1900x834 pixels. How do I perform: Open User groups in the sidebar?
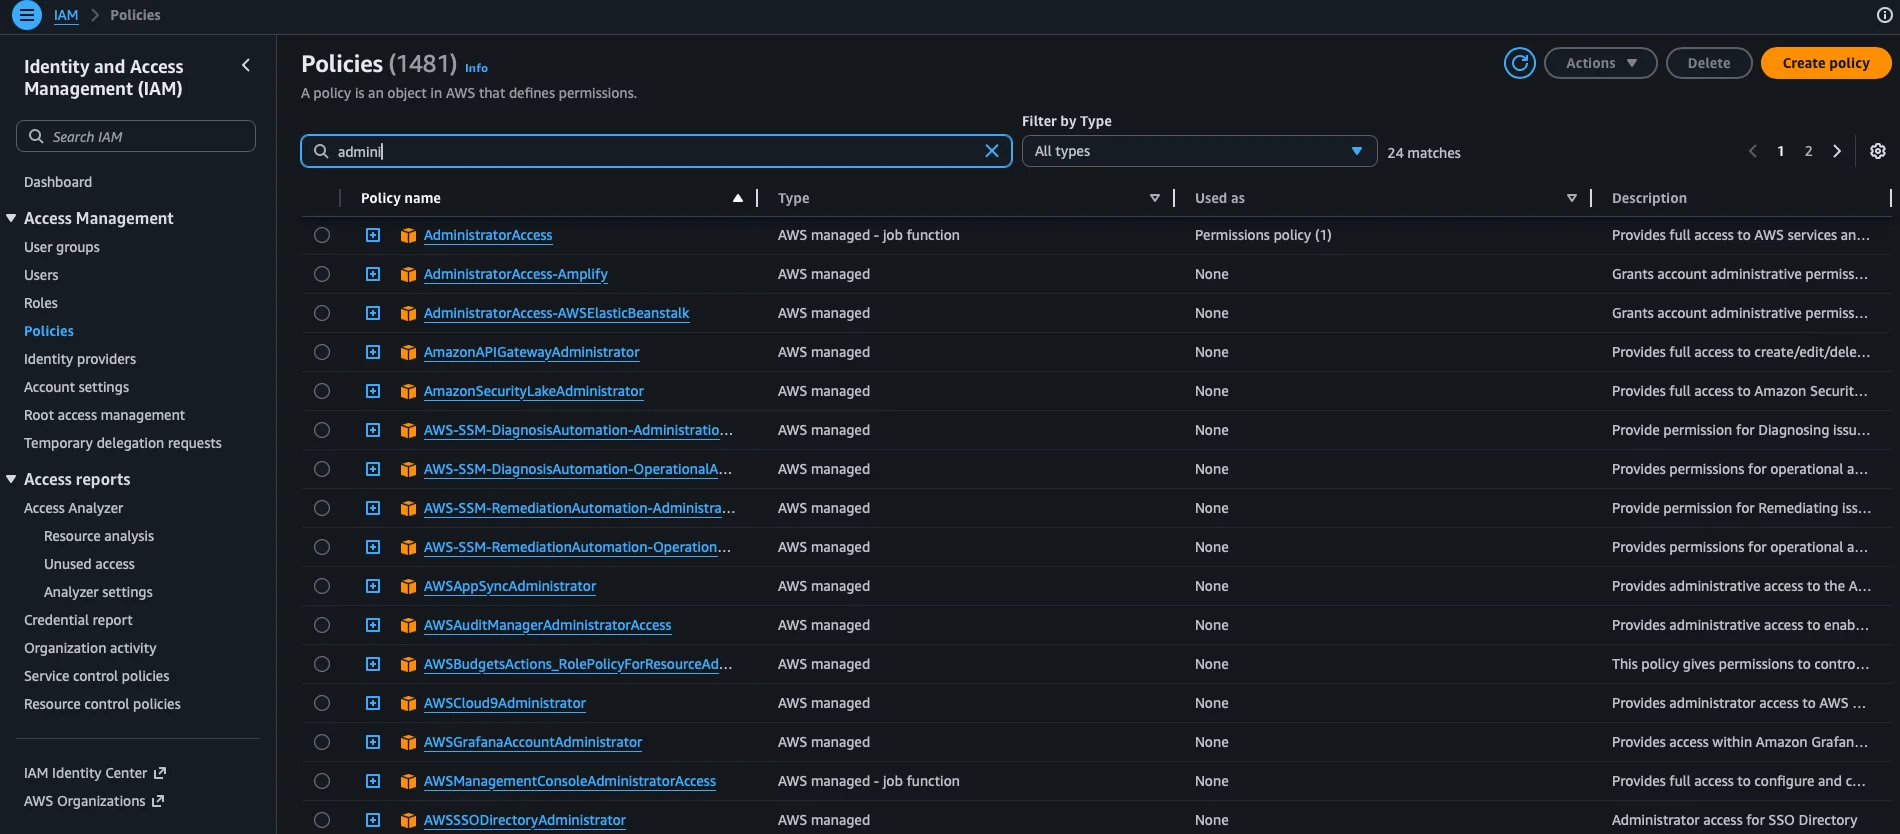pyautogui.click(x=62, y=247)
